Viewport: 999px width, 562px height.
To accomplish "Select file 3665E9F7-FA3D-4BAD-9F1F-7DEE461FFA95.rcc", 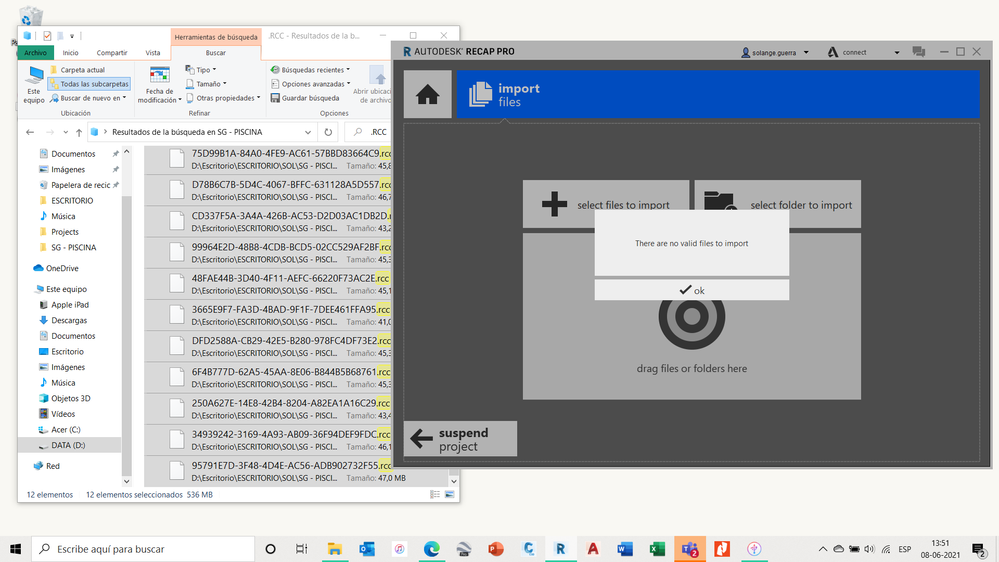I will (268, 315).
